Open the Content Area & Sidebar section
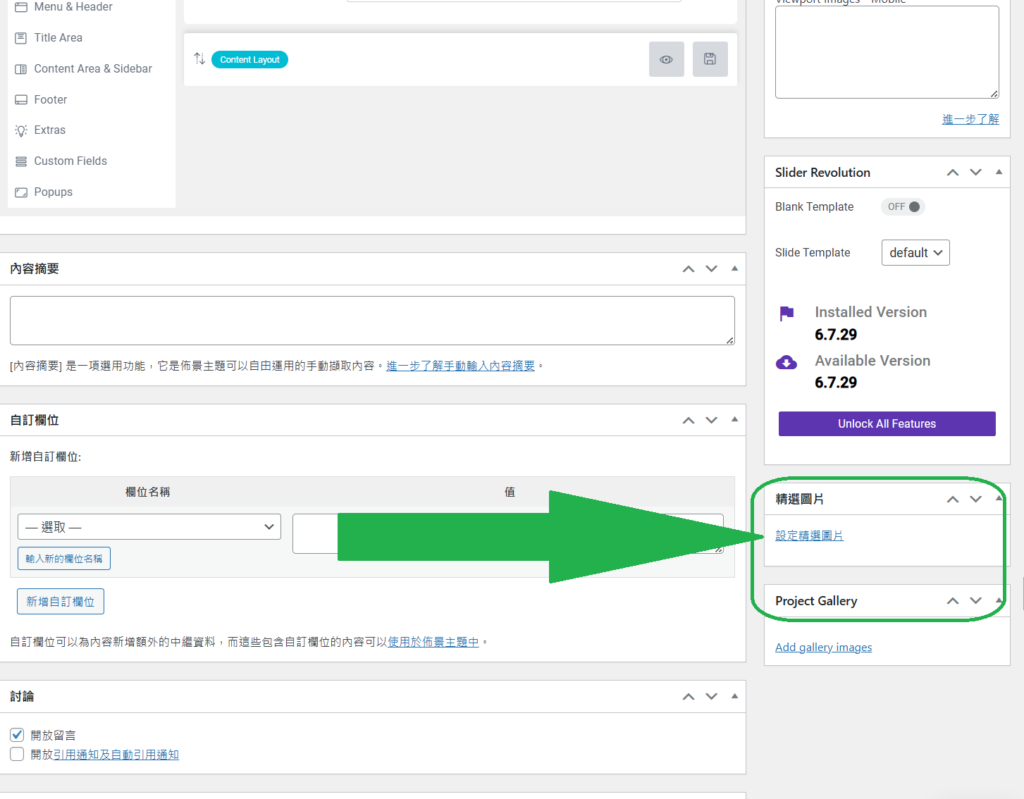This screenshot has height=799, width=1024. [92, 69]
